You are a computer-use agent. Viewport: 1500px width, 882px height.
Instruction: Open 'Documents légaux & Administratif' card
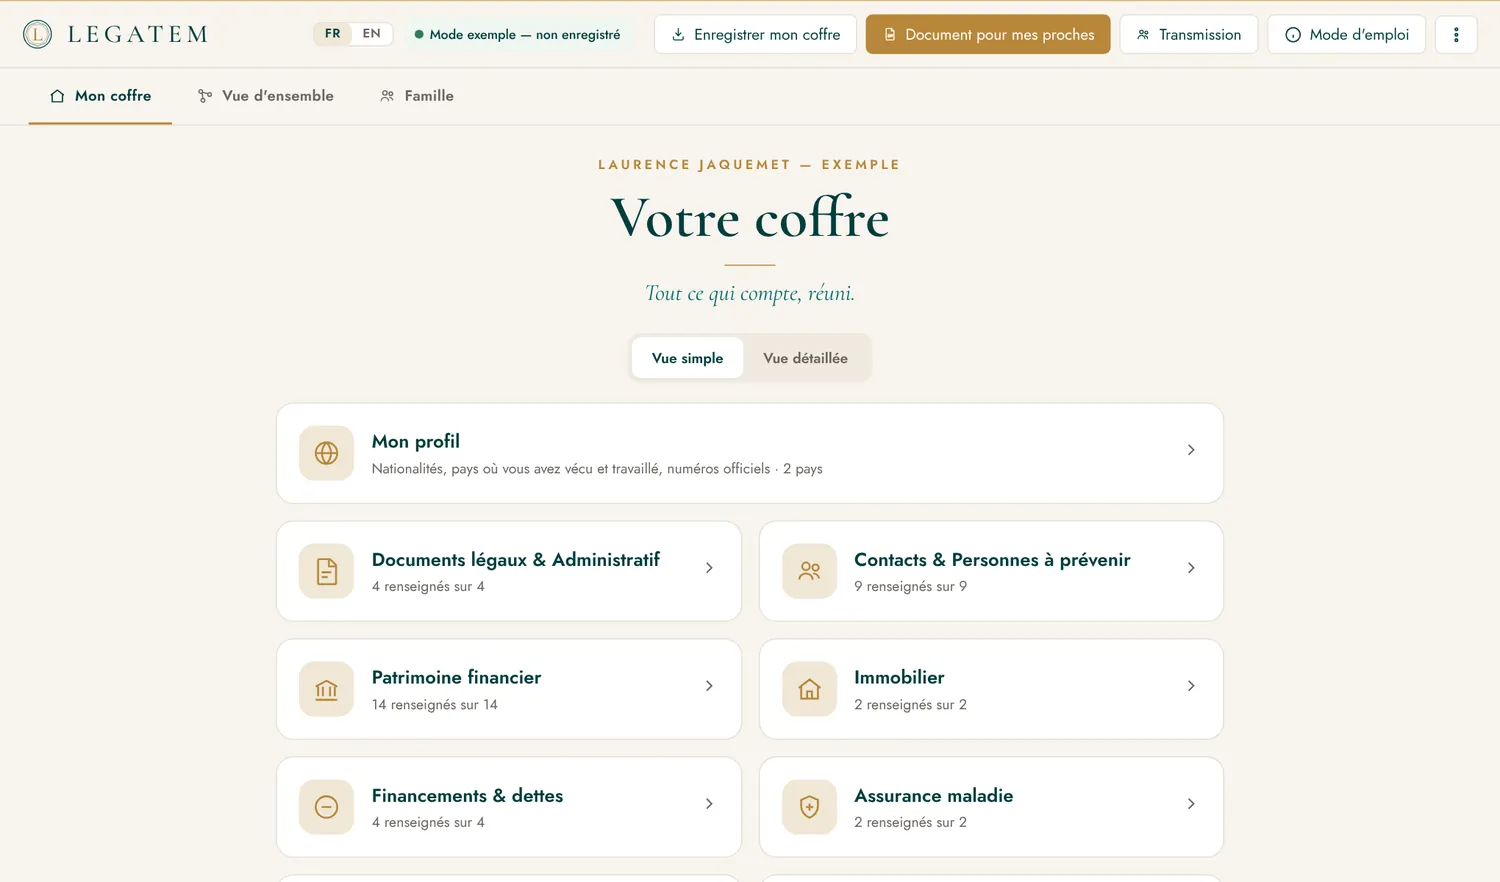509,571
